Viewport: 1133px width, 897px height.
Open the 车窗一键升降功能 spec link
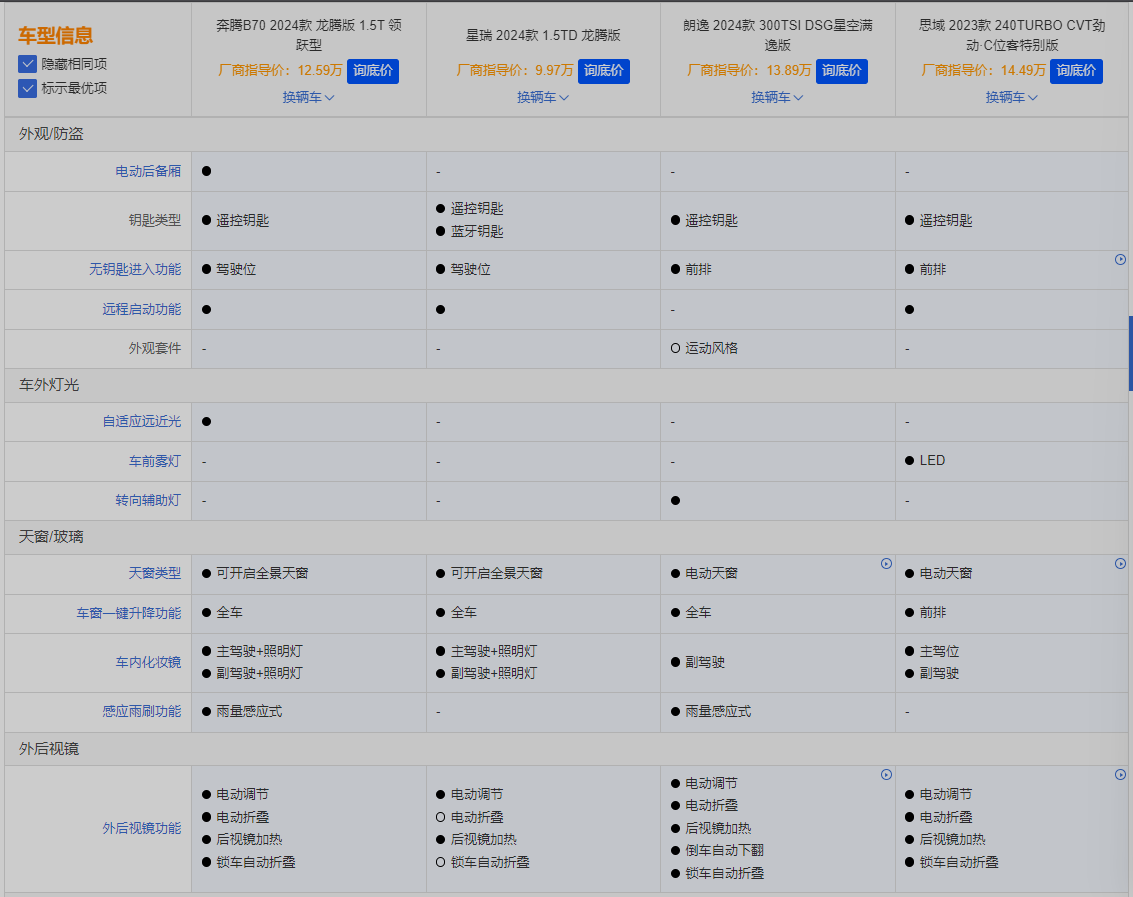point(129,613)
